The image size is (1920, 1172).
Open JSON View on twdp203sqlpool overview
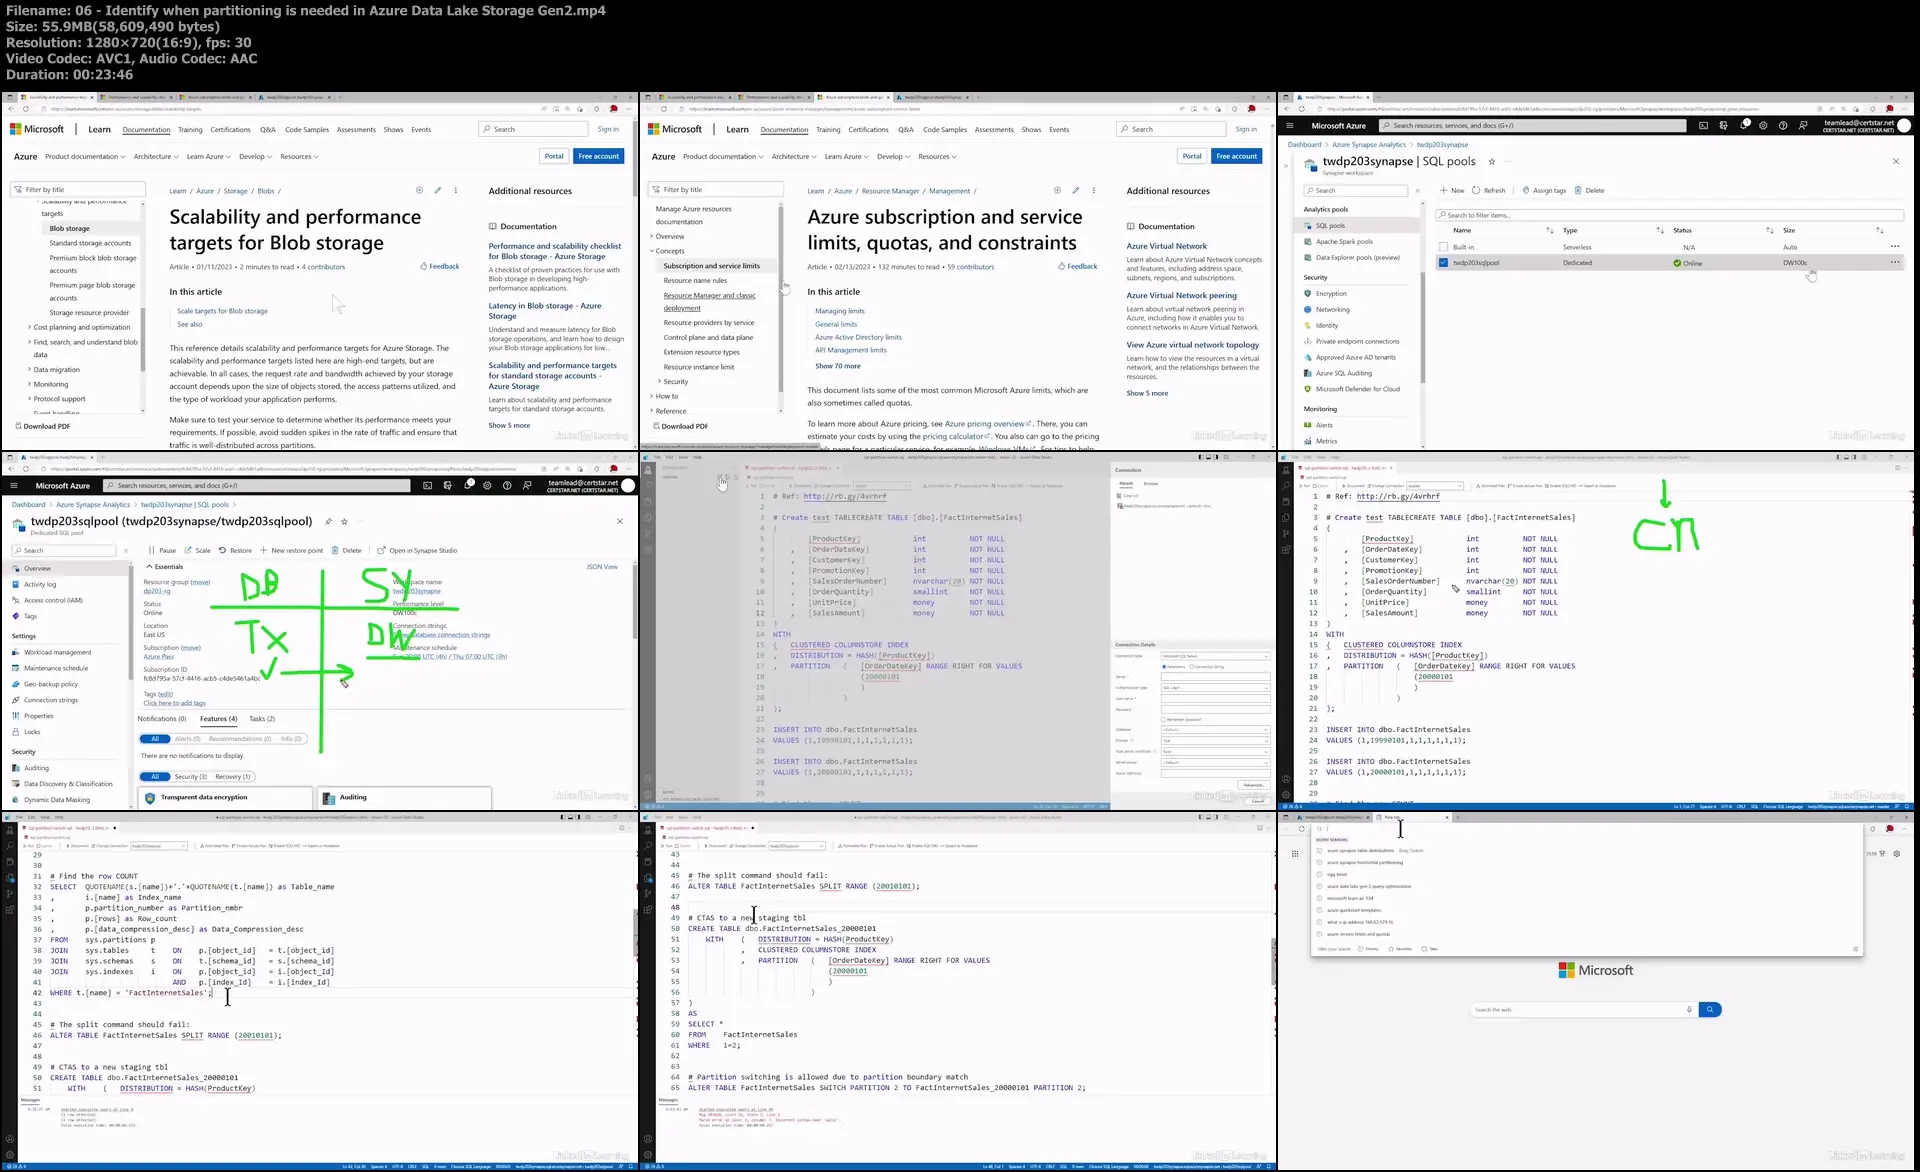(601, 567)
